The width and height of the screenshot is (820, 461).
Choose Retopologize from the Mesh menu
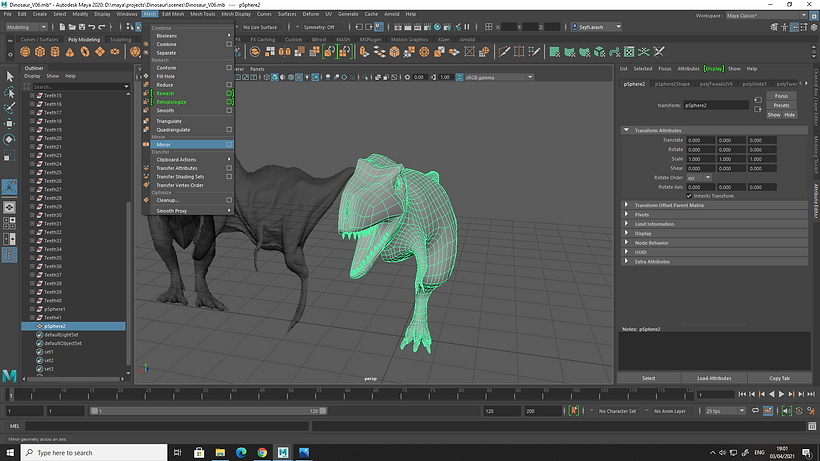(172, 102)
